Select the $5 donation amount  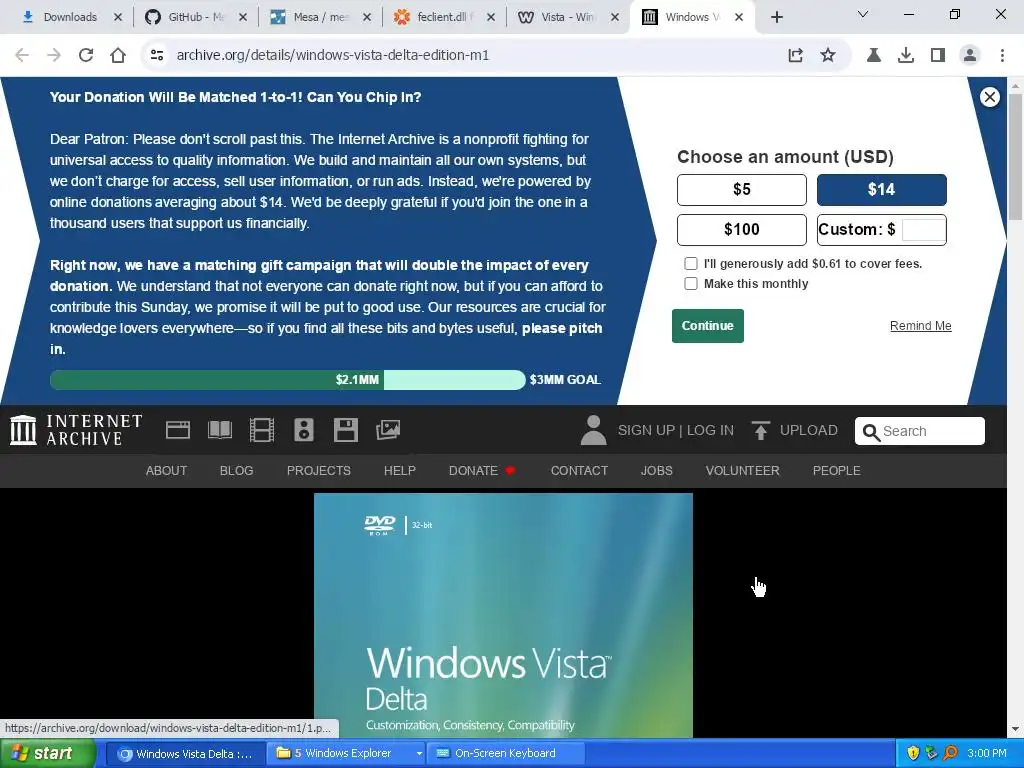[x=742, y=189]
